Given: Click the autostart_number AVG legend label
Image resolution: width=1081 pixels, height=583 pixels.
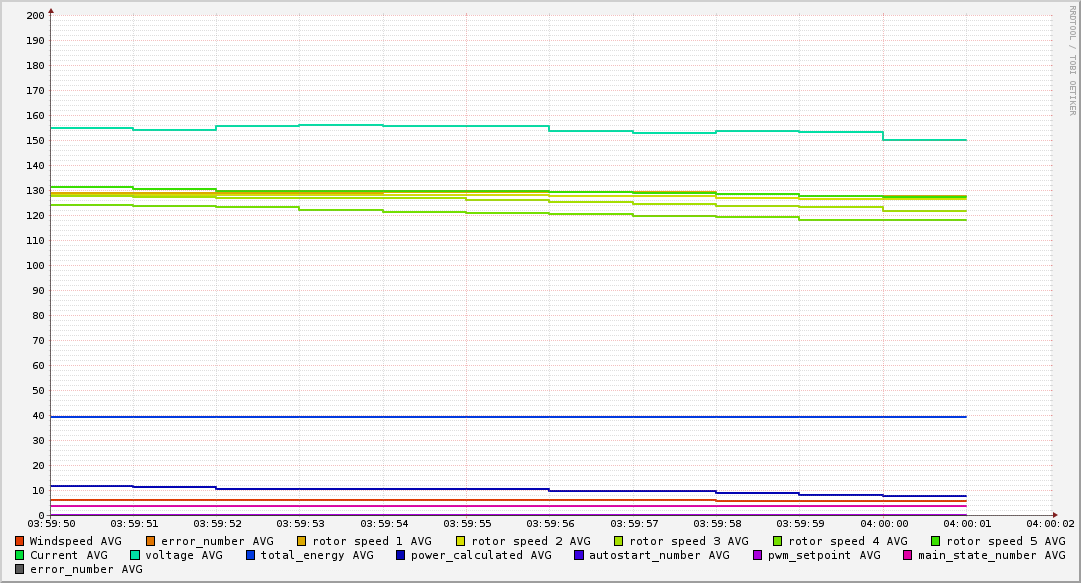Looking at the screenshot, I should pos(659,555).
